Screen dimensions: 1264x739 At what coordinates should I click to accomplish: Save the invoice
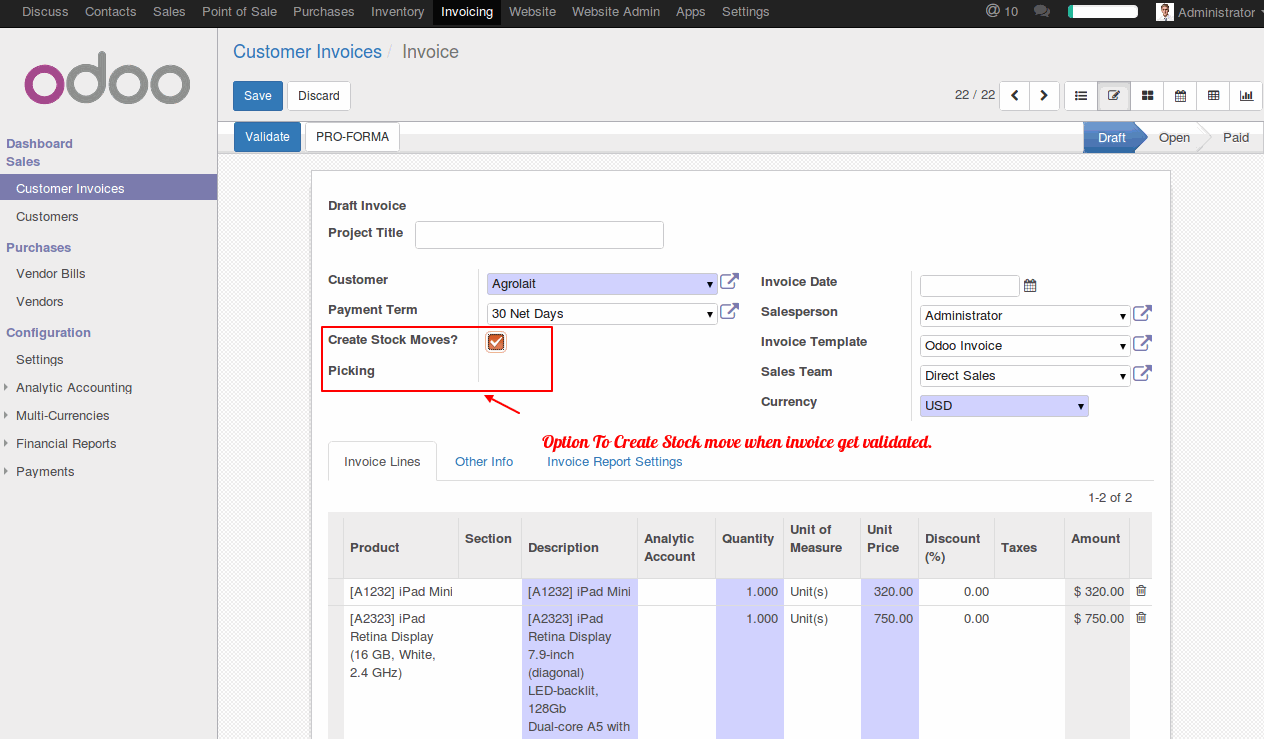[x=258, y=96]
